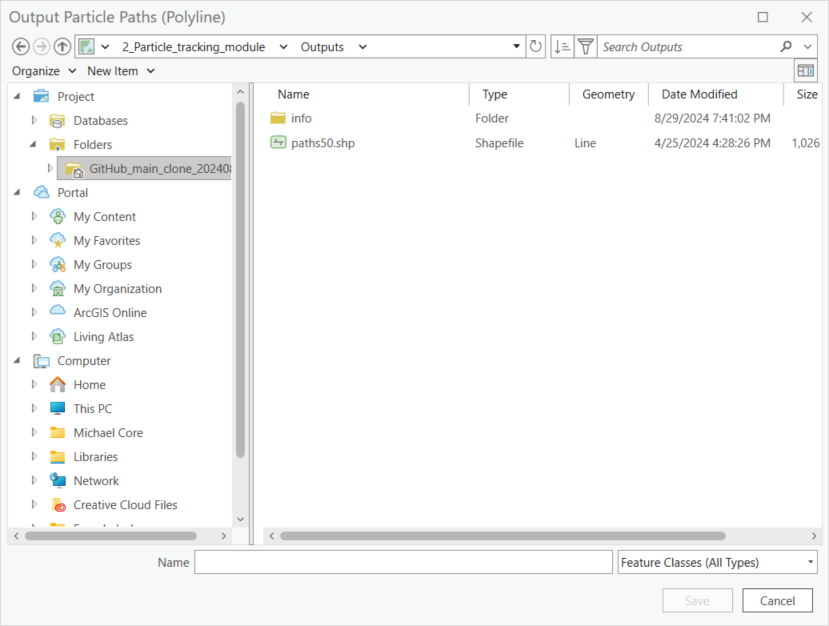
Task: Open the path history dropdown arrow
Action: pyautogui.click(x=516, y=47)
